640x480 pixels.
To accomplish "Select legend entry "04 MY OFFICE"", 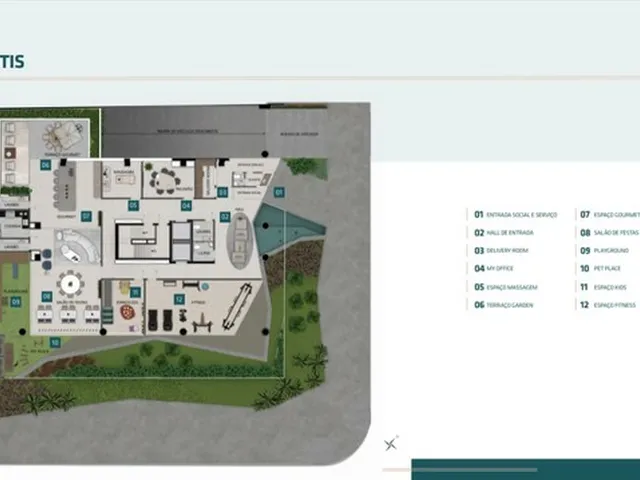I will pyautogui.click(x=493, y=269).
